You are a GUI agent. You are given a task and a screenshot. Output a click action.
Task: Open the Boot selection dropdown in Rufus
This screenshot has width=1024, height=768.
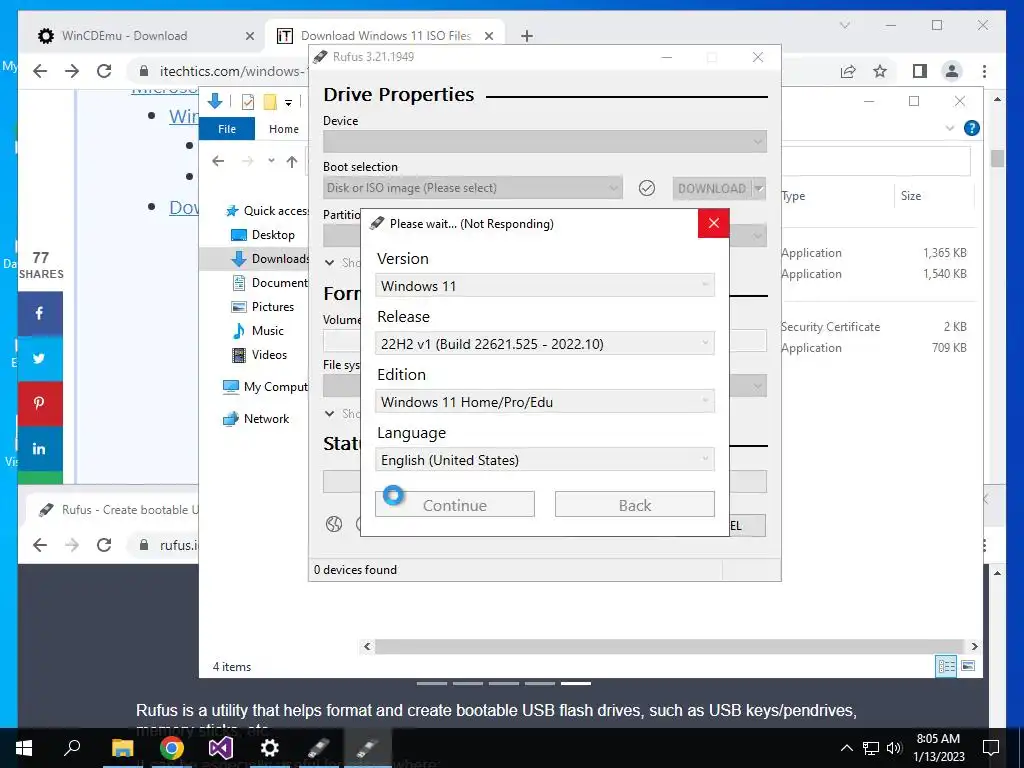[473, 188]
